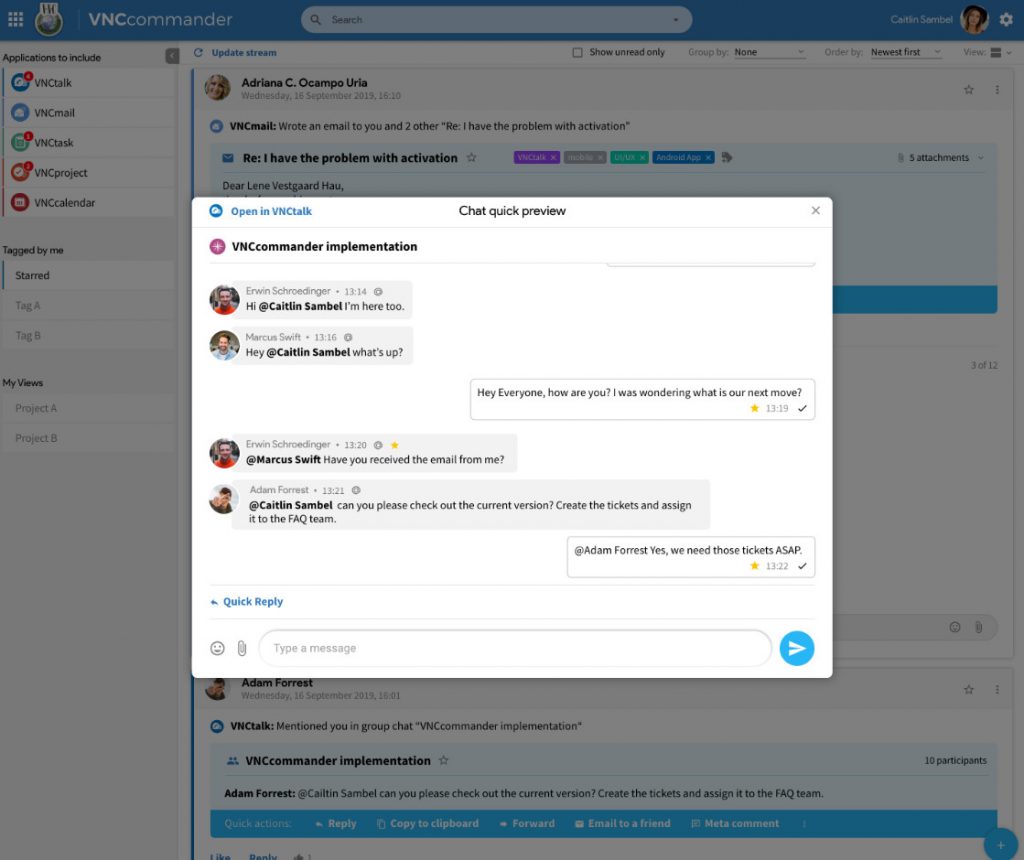Attach a file using paperclip in Quick Reply
The image size is (1024, 860).
coord(242,648)
